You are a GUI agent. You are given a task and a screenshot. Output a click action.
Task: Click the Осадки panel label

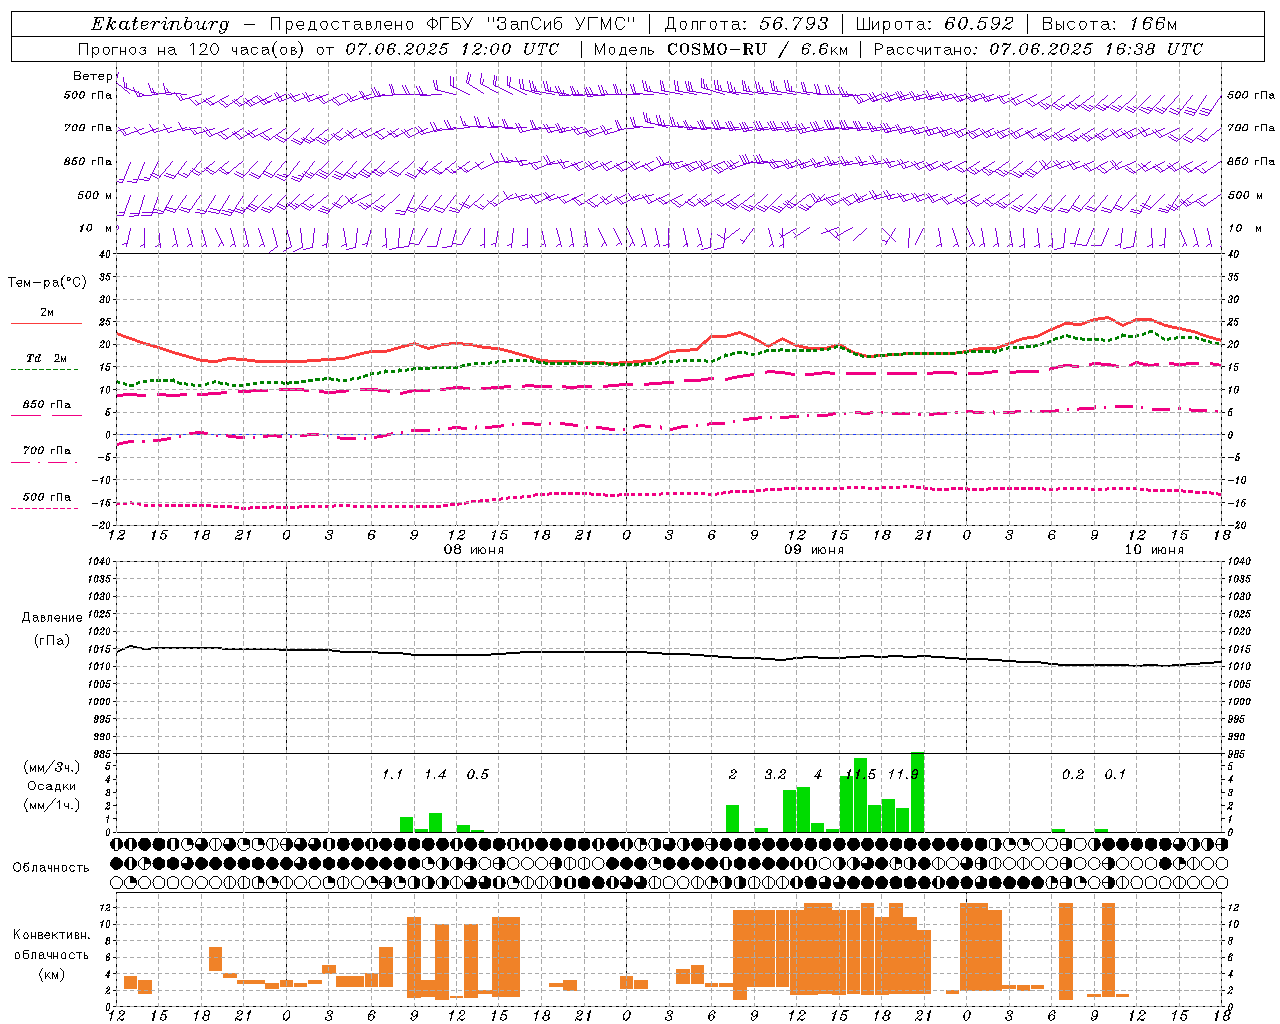(x=52, y=786)
